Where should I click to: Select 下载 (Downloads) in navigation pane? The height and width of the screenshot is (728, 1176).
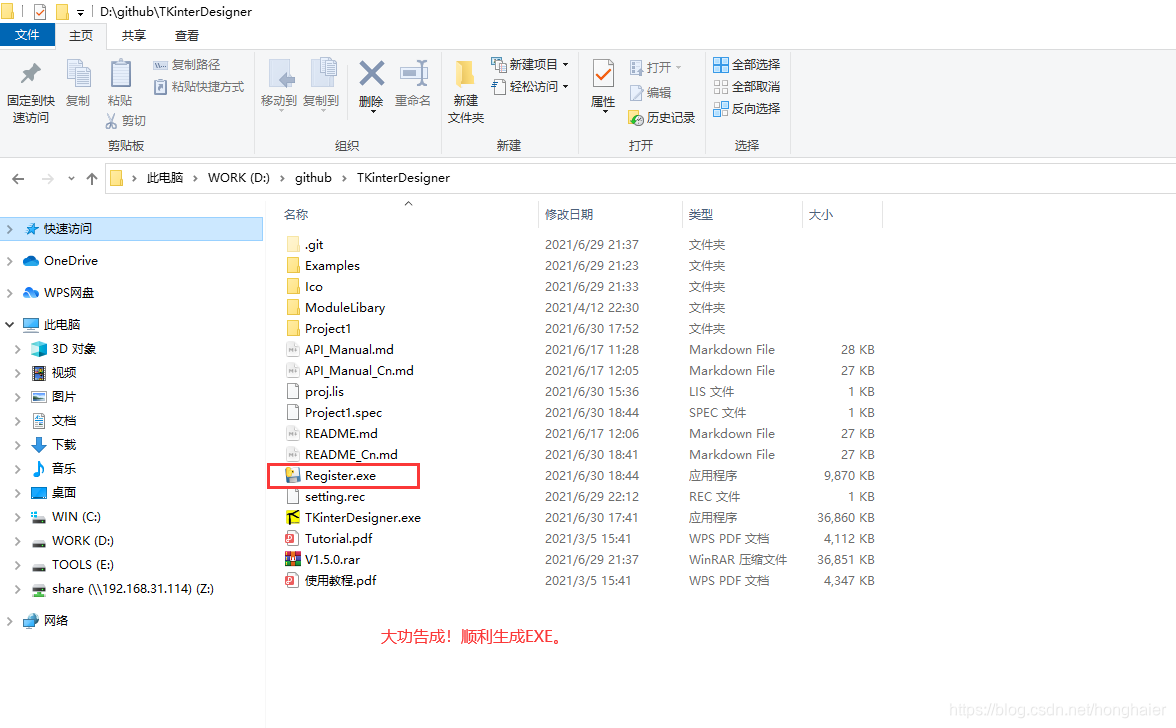pyautogui.click(x=64, y=445)
